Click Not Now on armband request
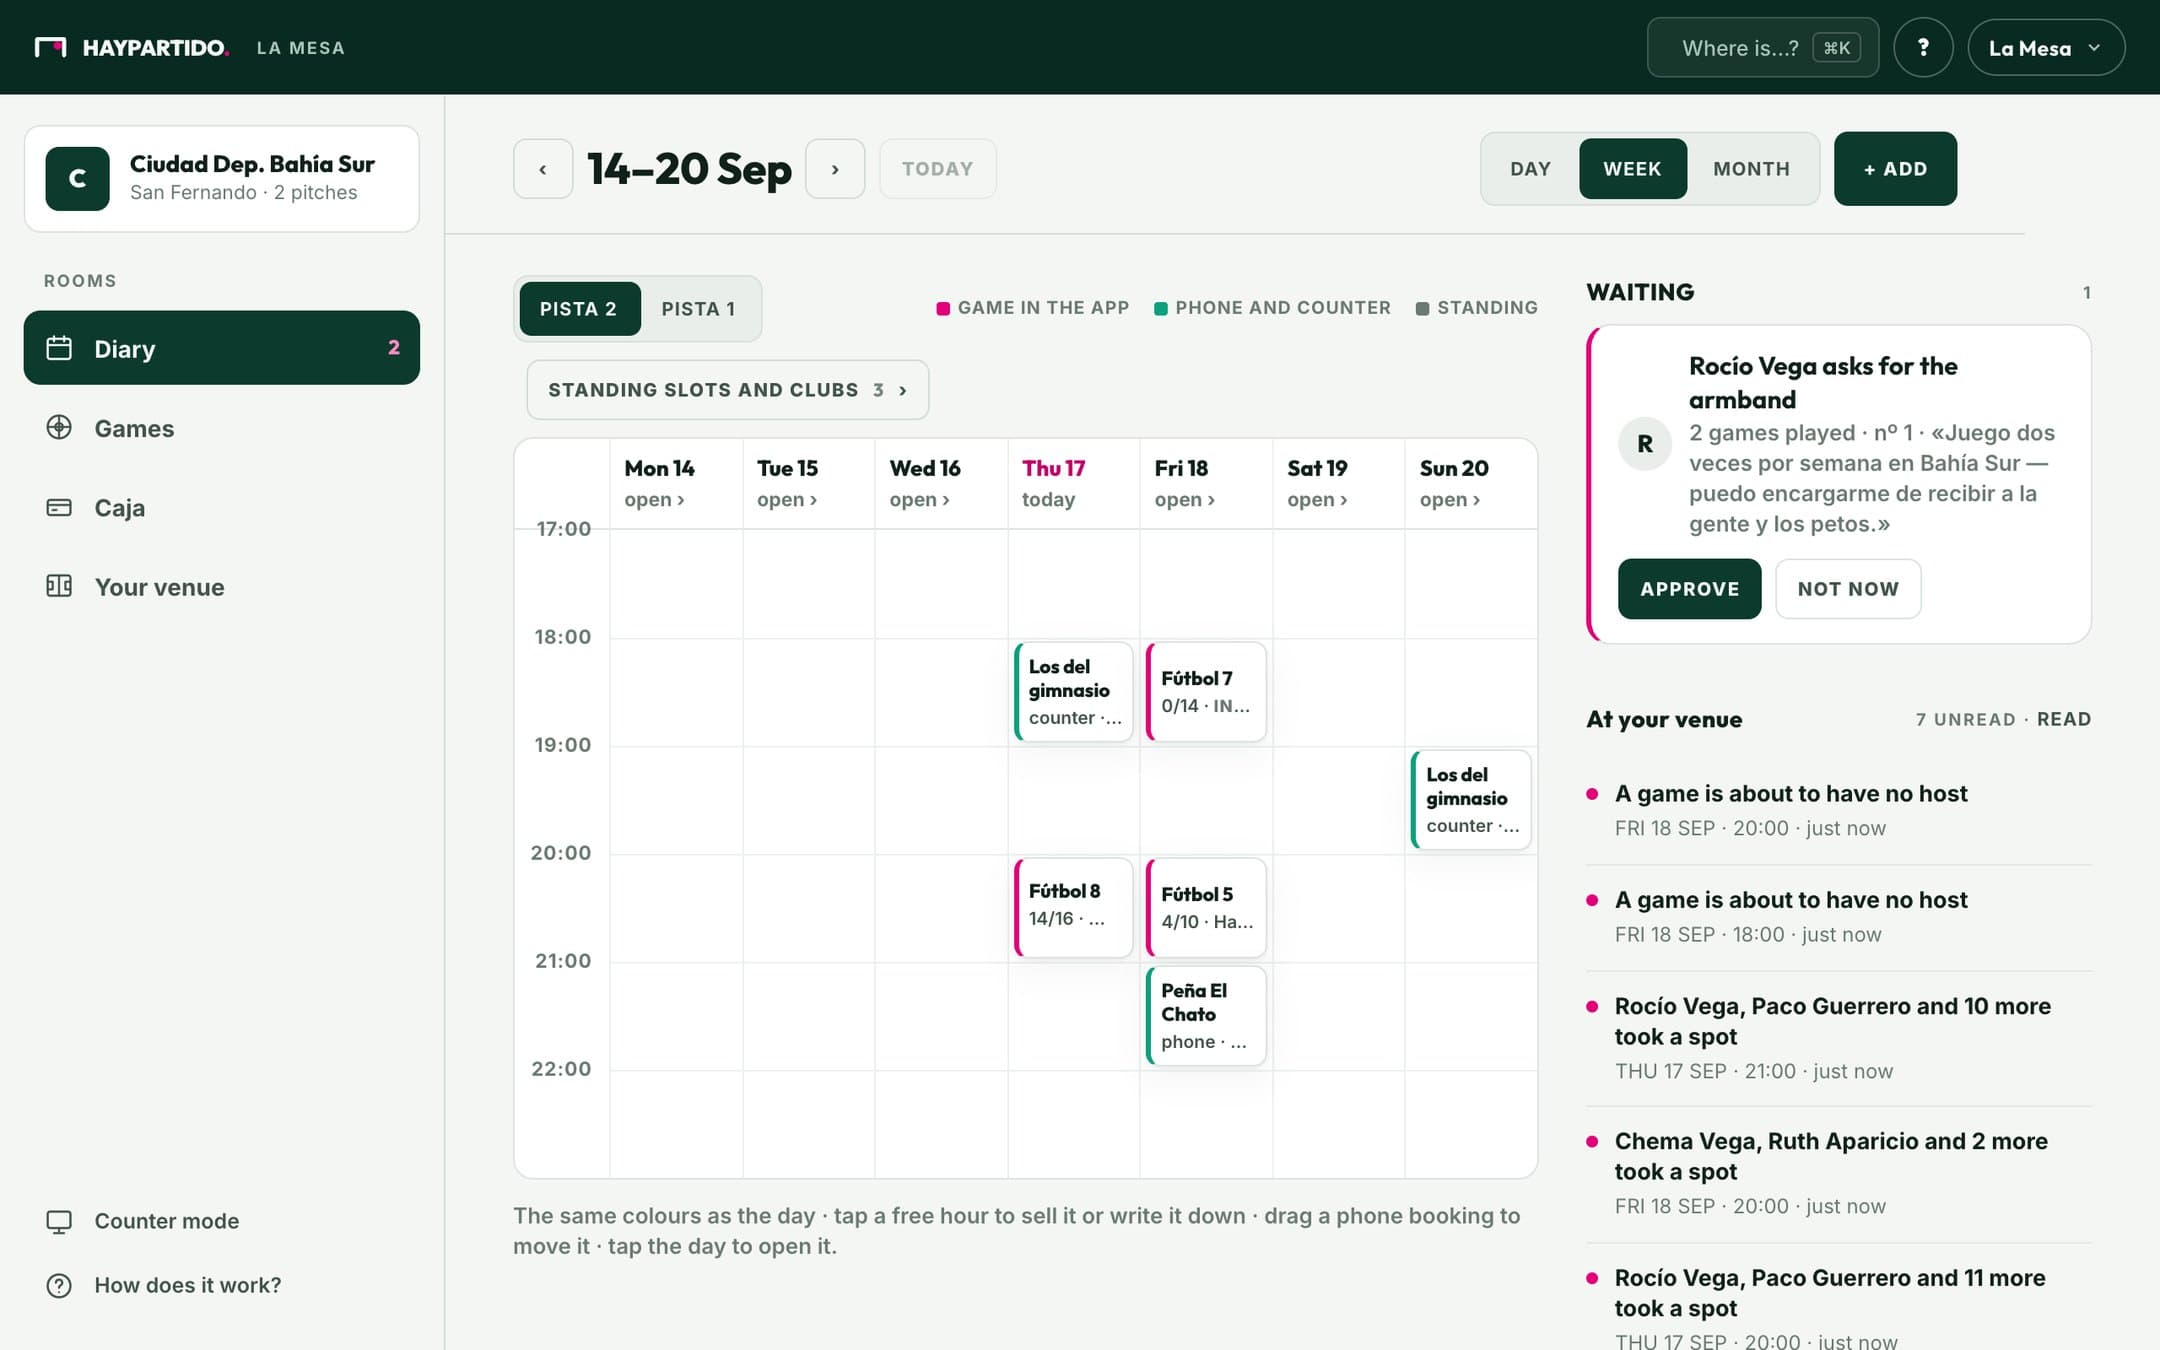Image resolution: width=2160 pixels, height=1350 pixels. click(1848, 589)
